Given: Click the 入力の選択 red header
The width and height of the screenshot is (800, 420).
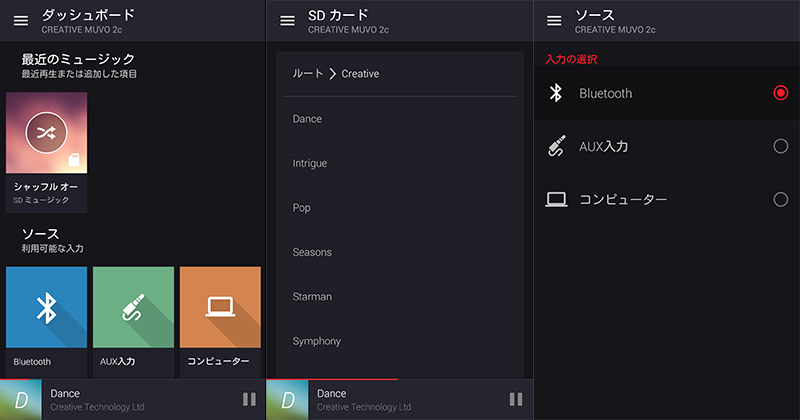Looking at the screenshot, I should (x=571, y=59).
